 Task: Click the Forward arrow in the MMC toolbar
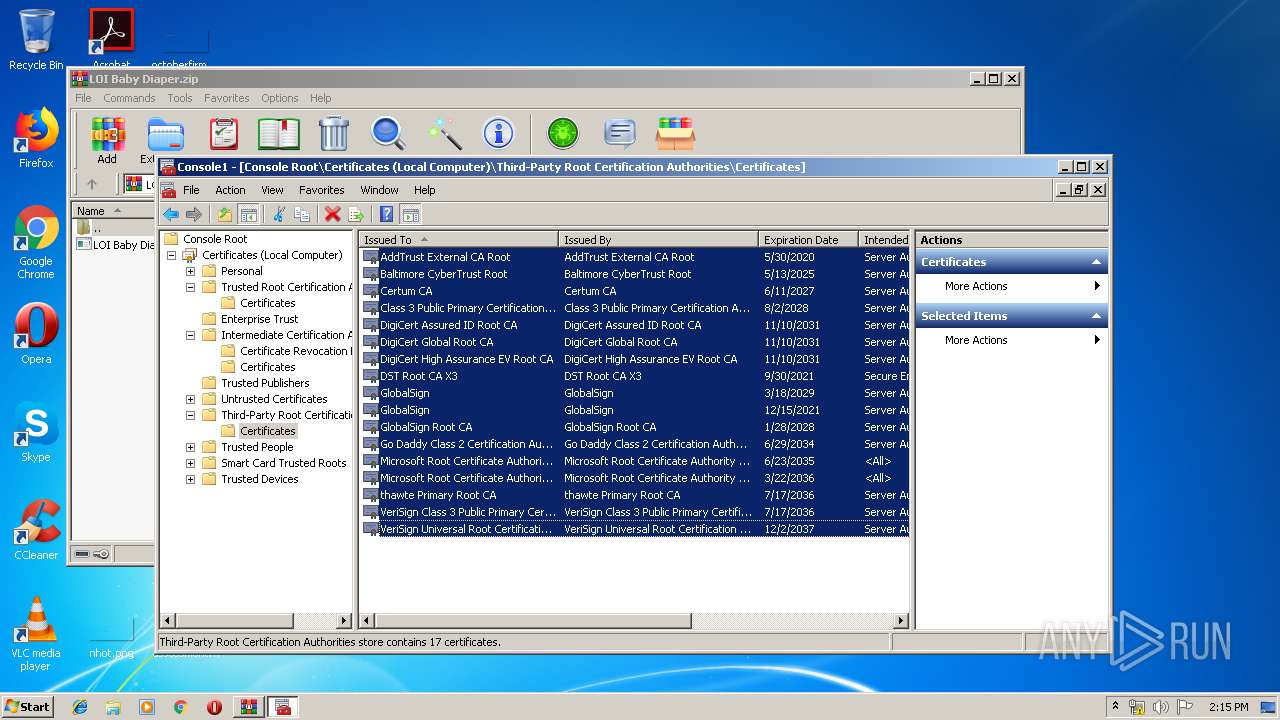click(194, 214)
